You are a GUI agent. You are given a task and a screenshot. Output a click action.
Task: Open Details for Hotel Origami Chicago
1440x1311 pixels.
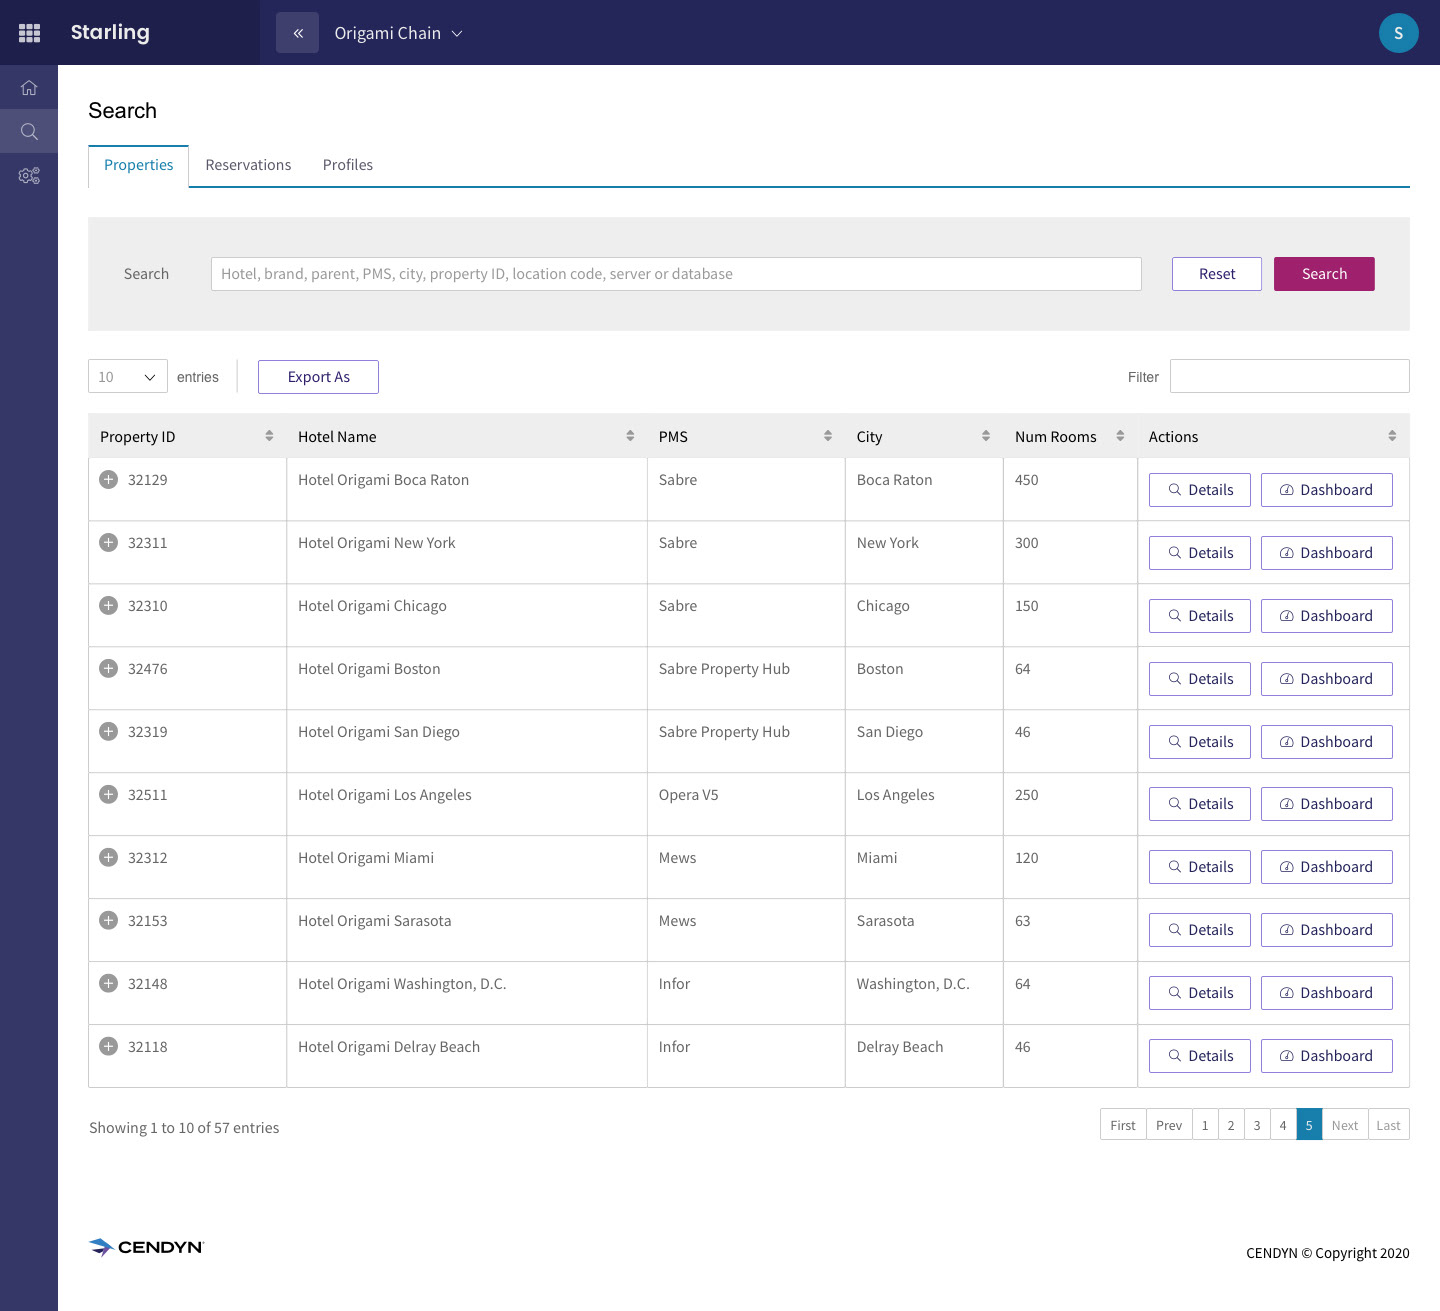pyautogui.click(x=1200, y=616)
